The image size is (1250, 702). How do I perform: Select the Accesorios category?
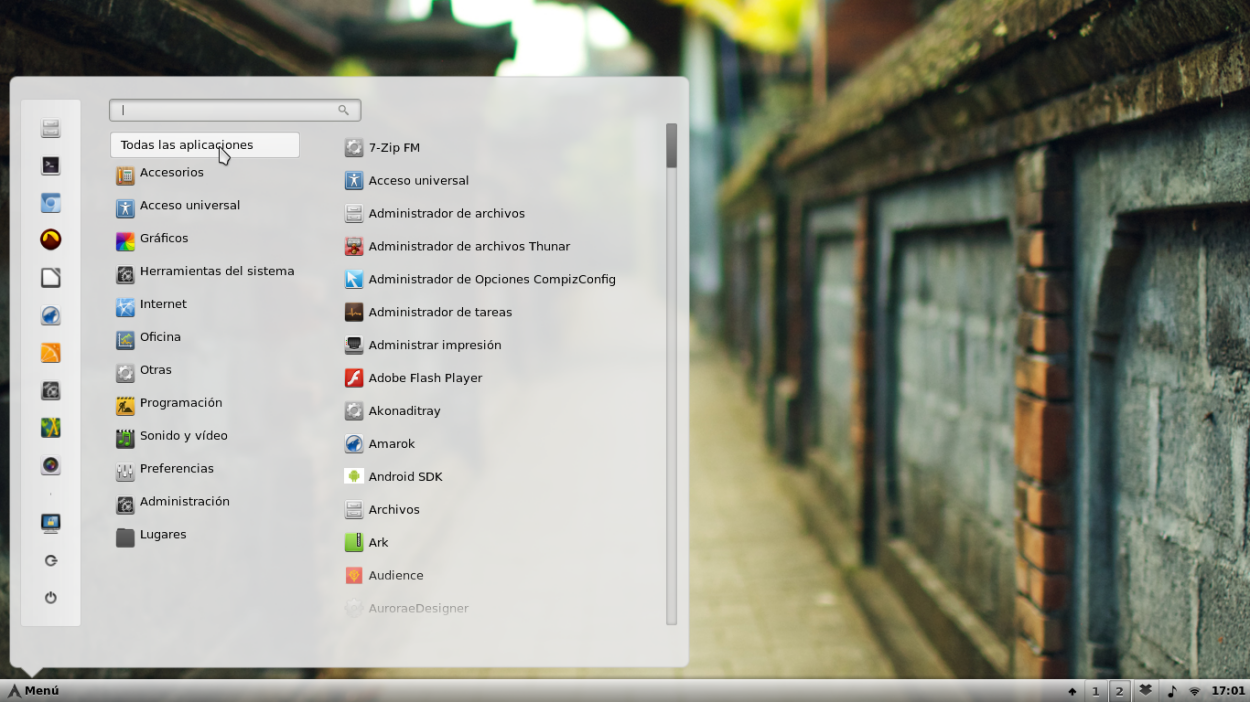(x=160, y=173)
